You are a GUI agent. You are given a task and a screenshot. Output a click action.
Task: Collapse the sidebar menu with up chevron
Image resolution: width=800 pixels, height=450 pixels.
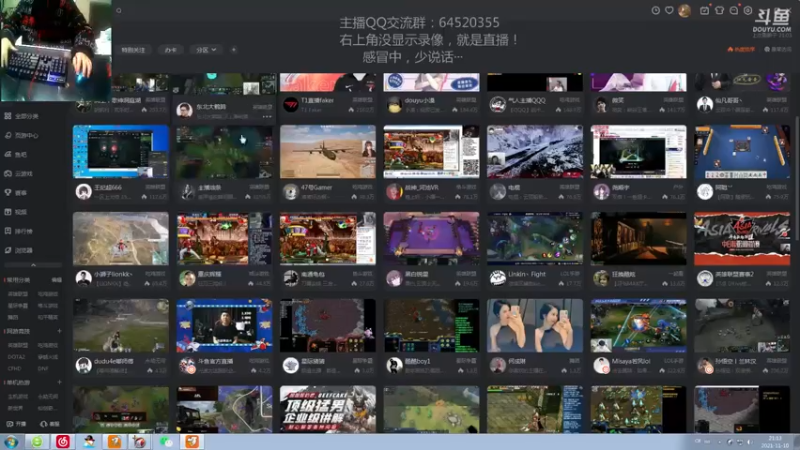[x=33, y=265]
